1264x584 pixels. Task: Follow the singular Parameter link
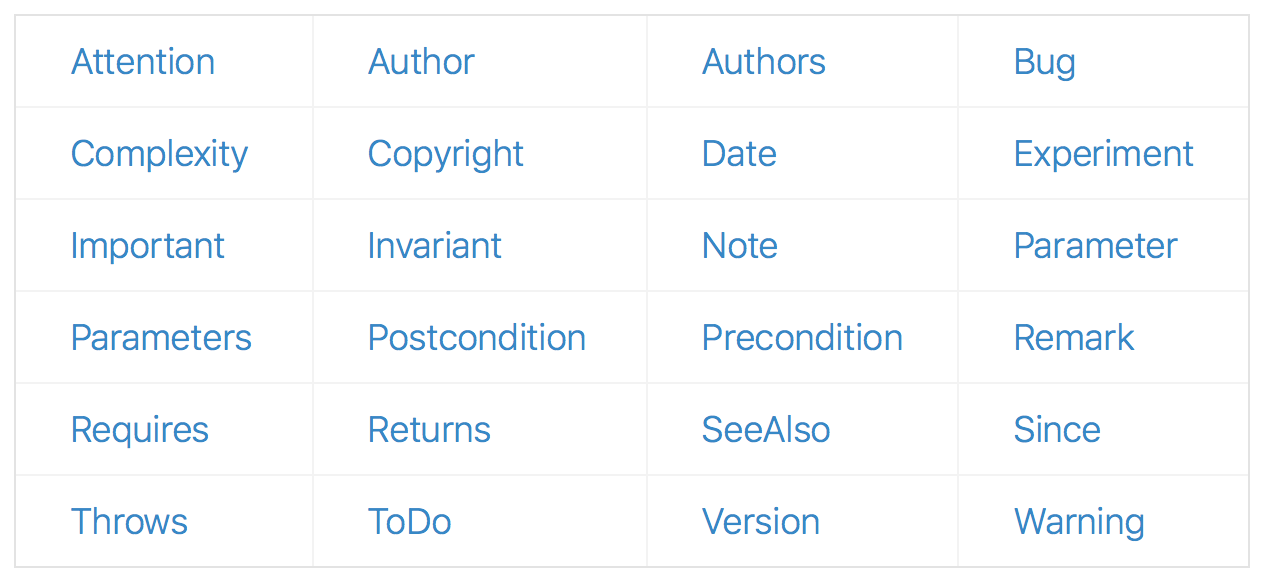click(1095, 246)
